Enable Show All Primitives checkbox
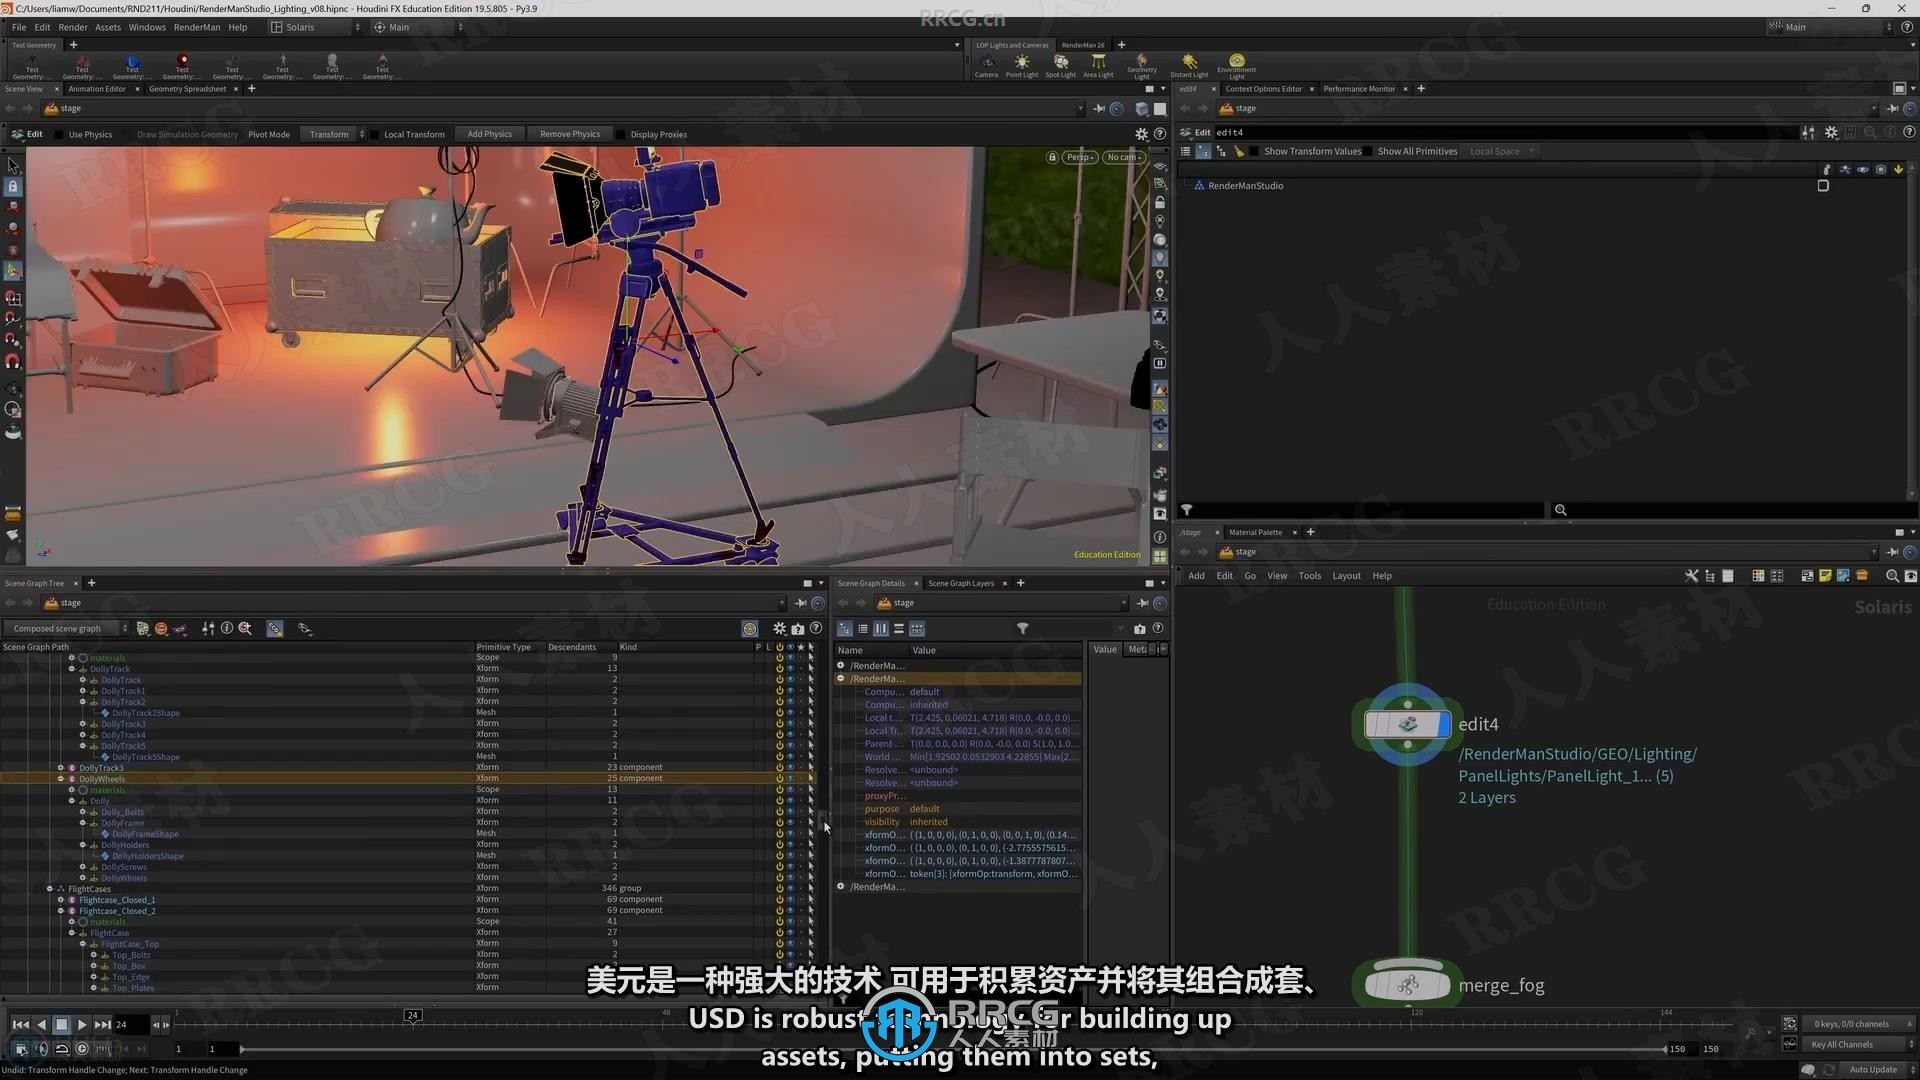The width and height of the screenshot is (1920, 1080). (1370, 152)
